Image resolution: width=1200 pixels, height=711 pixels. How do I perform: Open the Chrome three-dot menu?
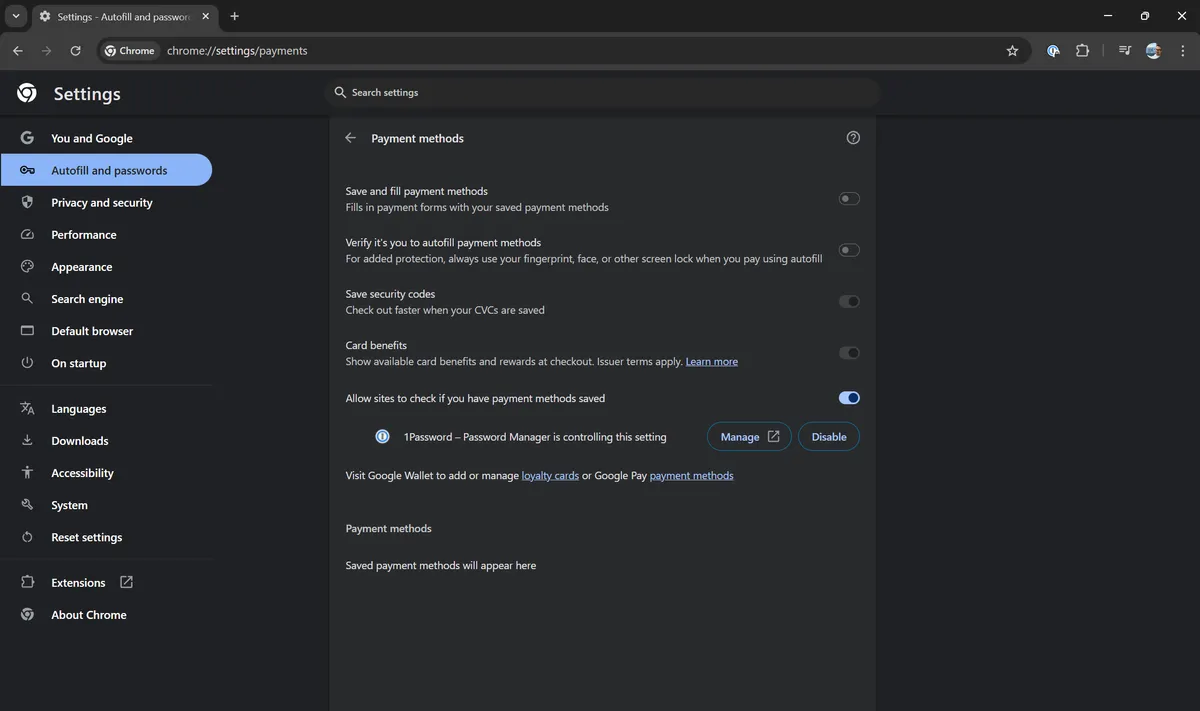click(x=1181, y=51)
